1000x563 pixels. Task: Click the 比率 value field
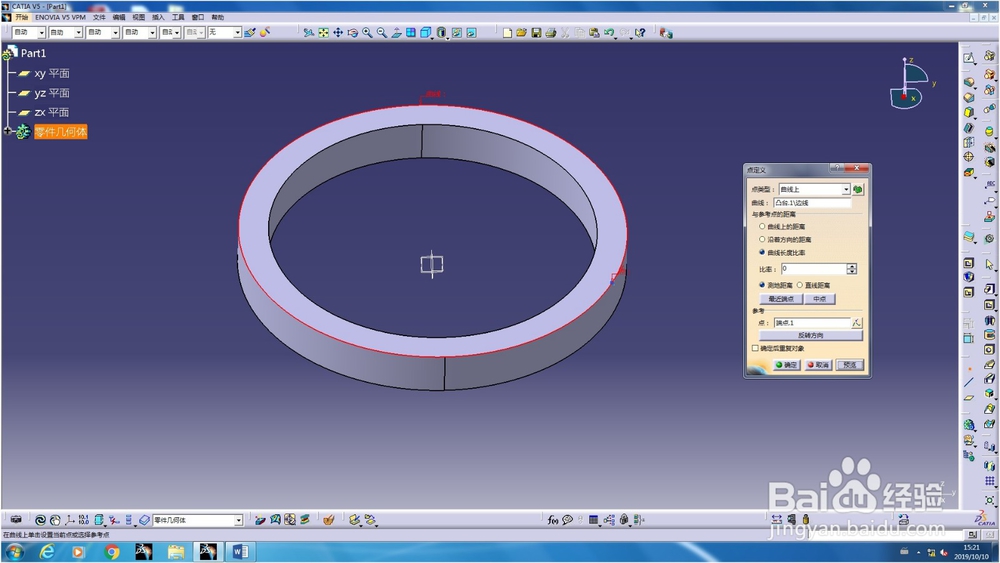[x=813, y=269]
